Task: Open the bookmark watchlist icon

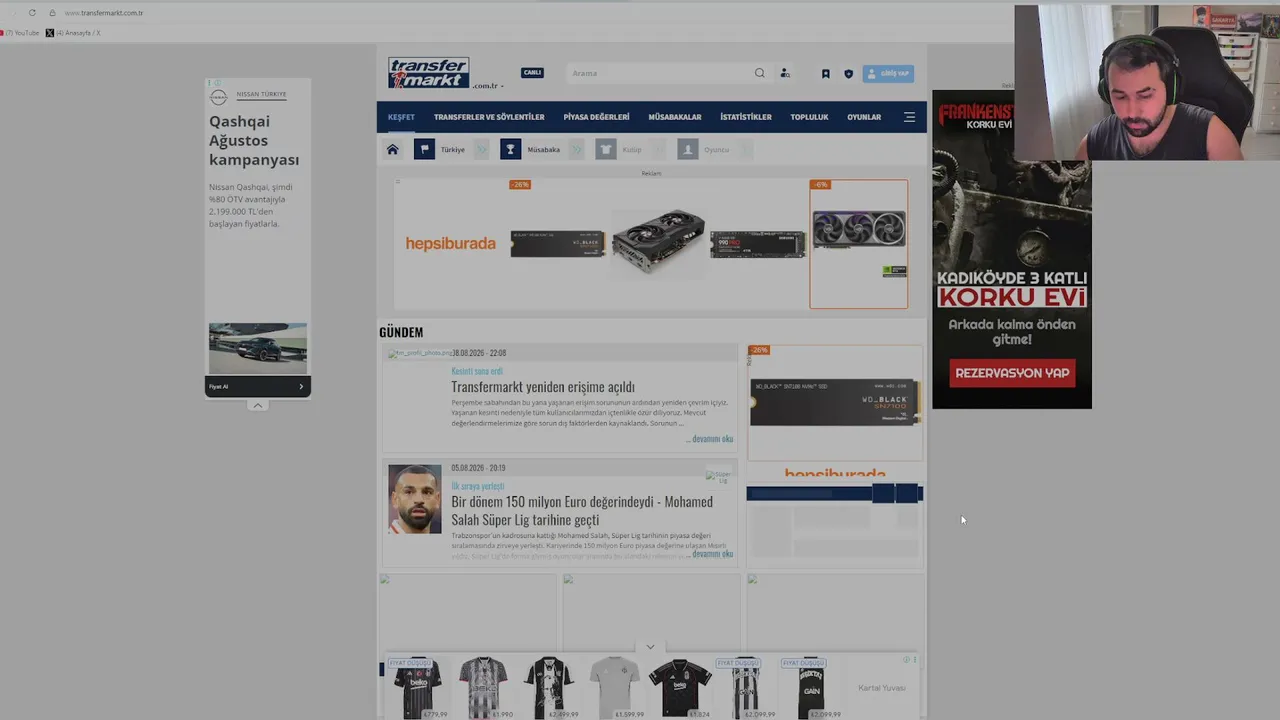Action: [826, 73]
